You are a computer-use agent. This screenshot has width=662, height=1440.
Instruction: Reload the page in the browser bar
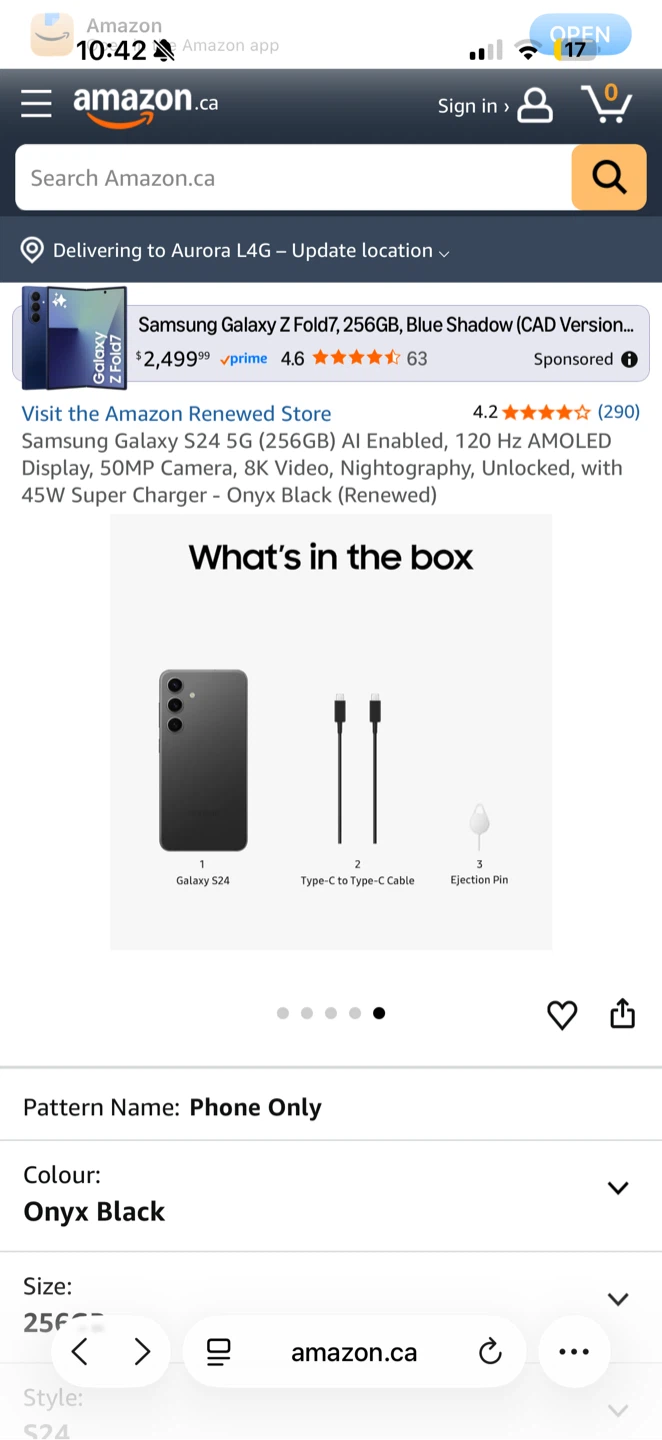(490, 1353)
